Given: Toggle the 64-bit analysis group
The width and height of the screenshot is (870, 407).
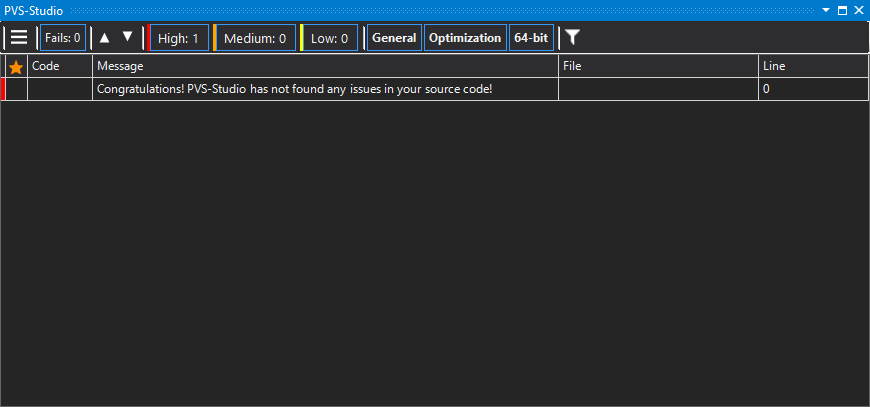Looking at the screenshot, I should (x=531, y=38).
